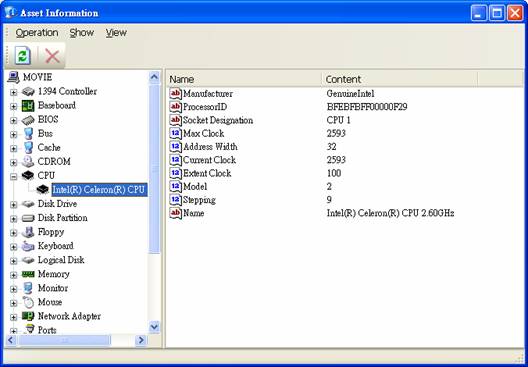Click tree scrollbar up arrow
The image size is (528, 367).
(x=154, y=77)
